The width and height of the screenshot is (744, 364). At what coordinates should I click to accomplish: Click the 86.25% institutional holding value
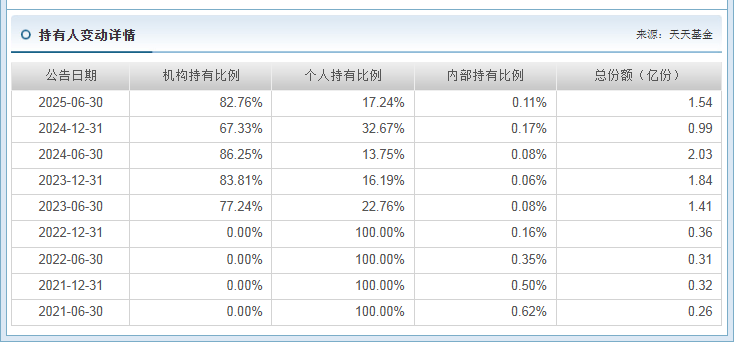[x=241, y=155]
